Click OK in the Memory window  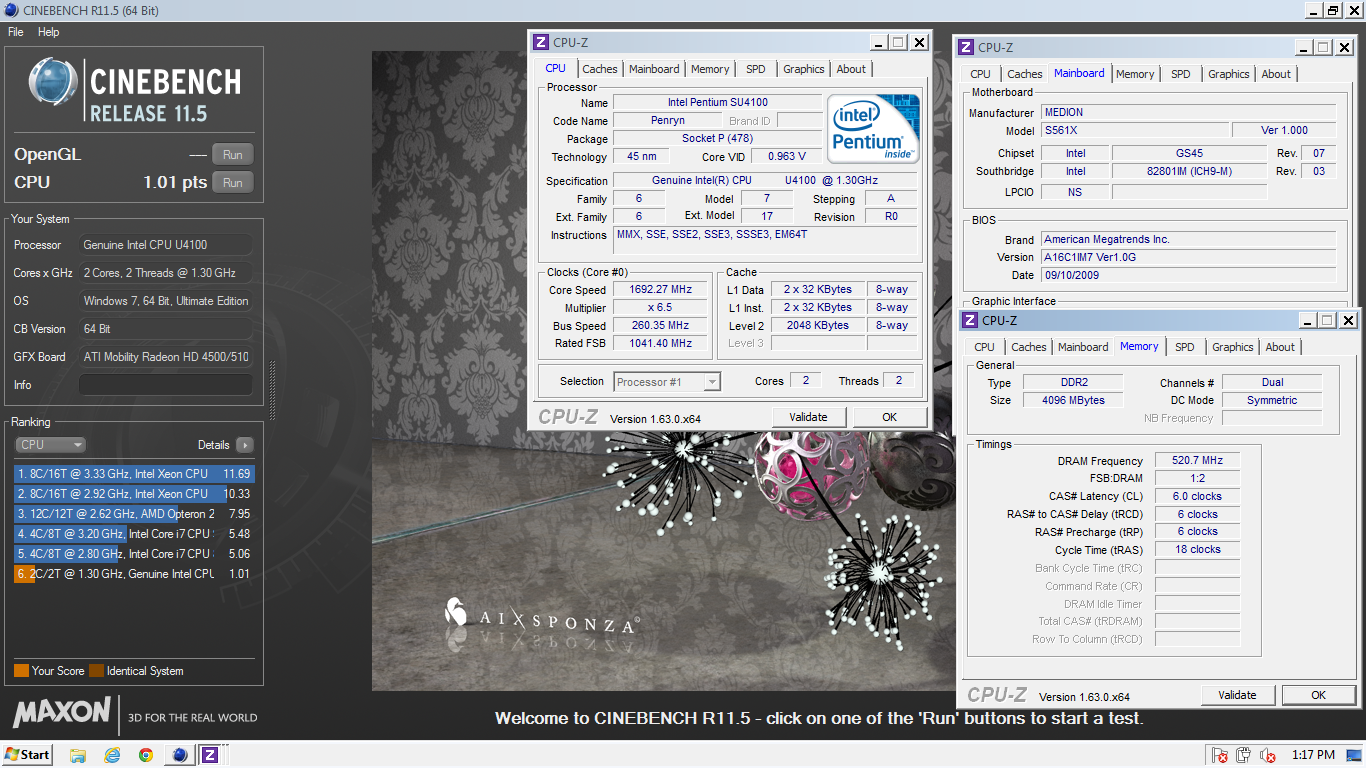(x=1318, y=695)
